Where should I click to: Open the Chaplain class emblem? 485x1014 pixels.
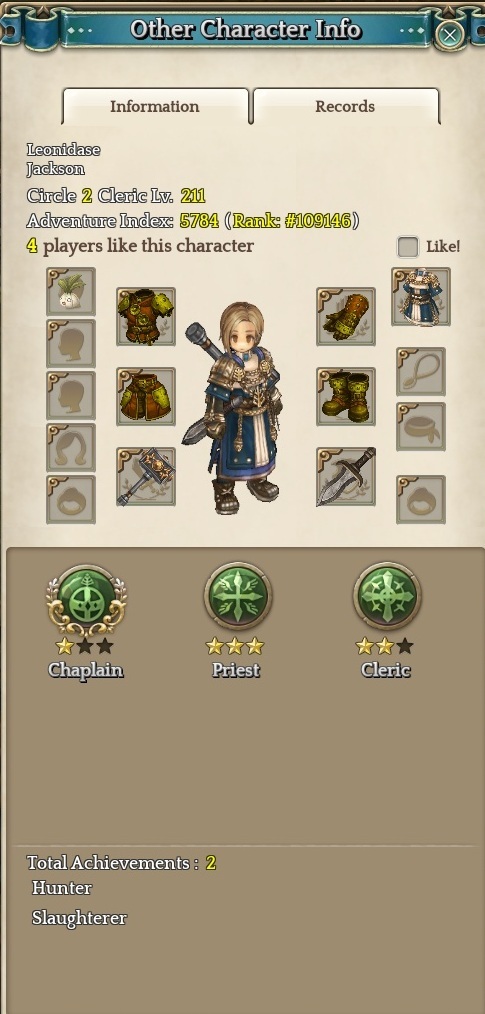point(87,599)
